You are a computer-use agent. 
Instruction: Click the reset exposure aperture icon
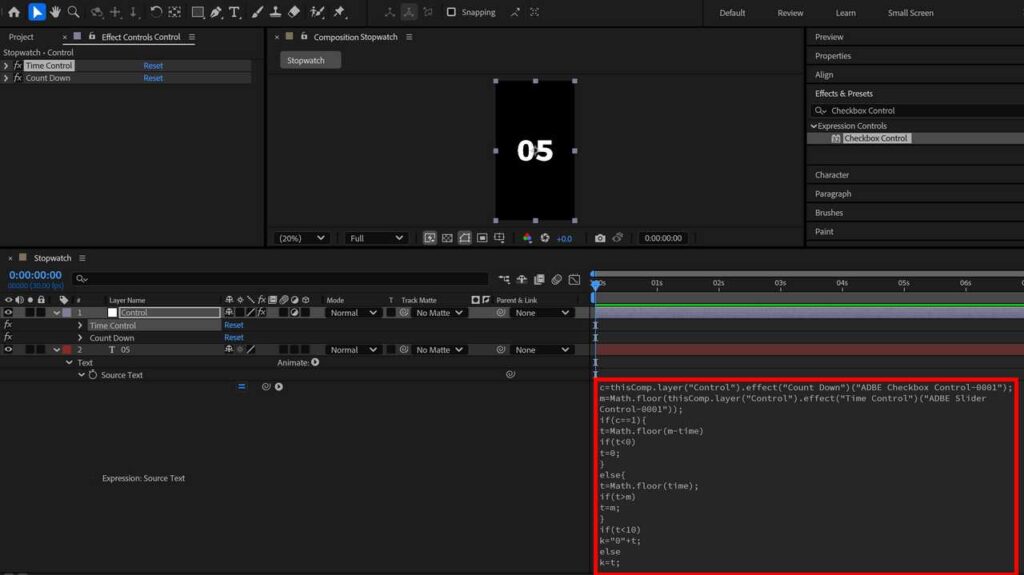(x=545, y=238)
